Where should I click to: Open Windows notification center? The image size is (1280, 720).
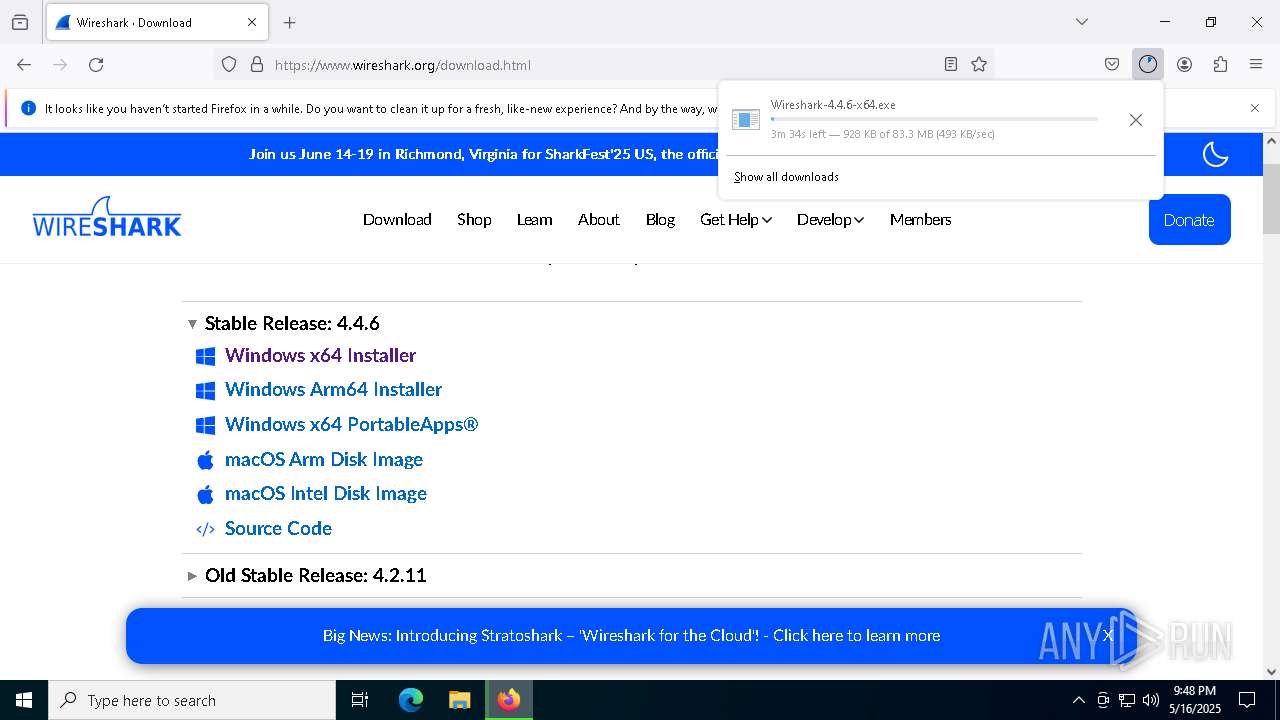[x=1247, y=700]
